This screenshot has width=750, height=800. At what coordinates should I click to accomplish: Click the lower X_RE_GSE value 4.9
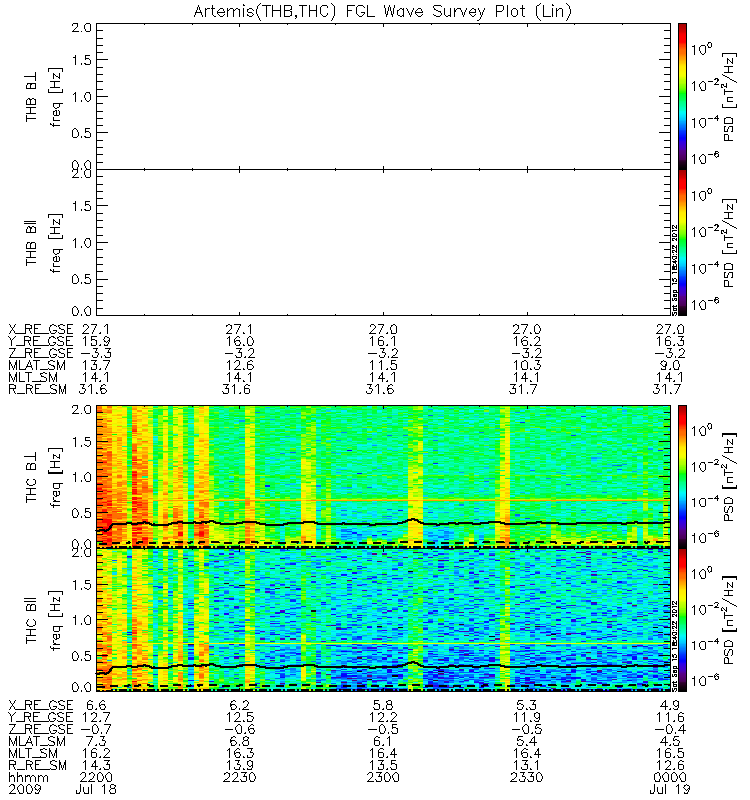click(670, 705)
